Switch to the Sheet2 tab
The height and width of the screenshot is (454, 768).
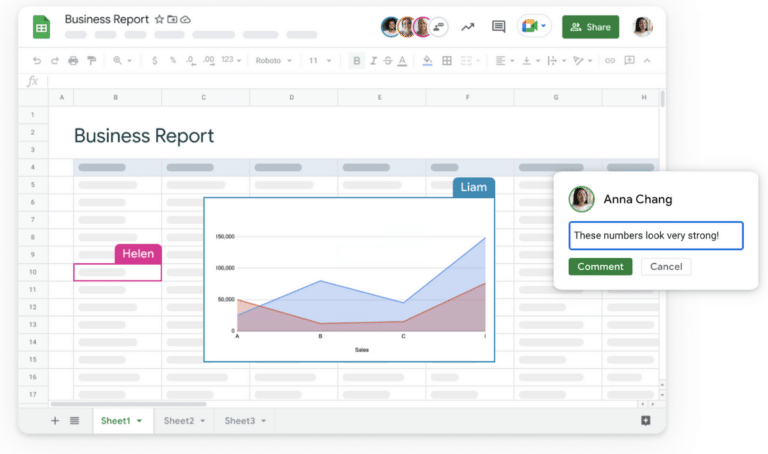click(x=184, y=421)
